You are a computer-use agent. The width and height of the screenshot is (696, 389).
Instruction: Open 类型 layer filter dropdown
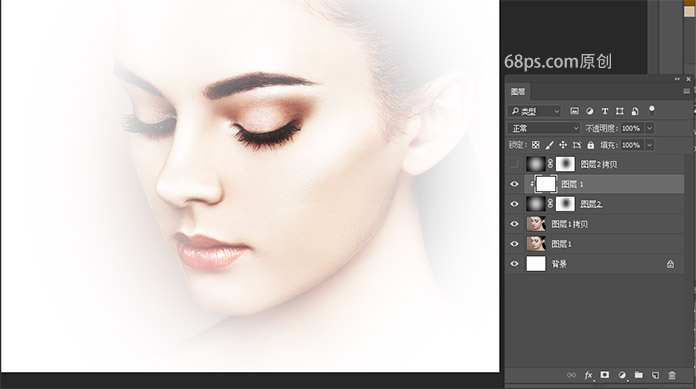[534, 111]
